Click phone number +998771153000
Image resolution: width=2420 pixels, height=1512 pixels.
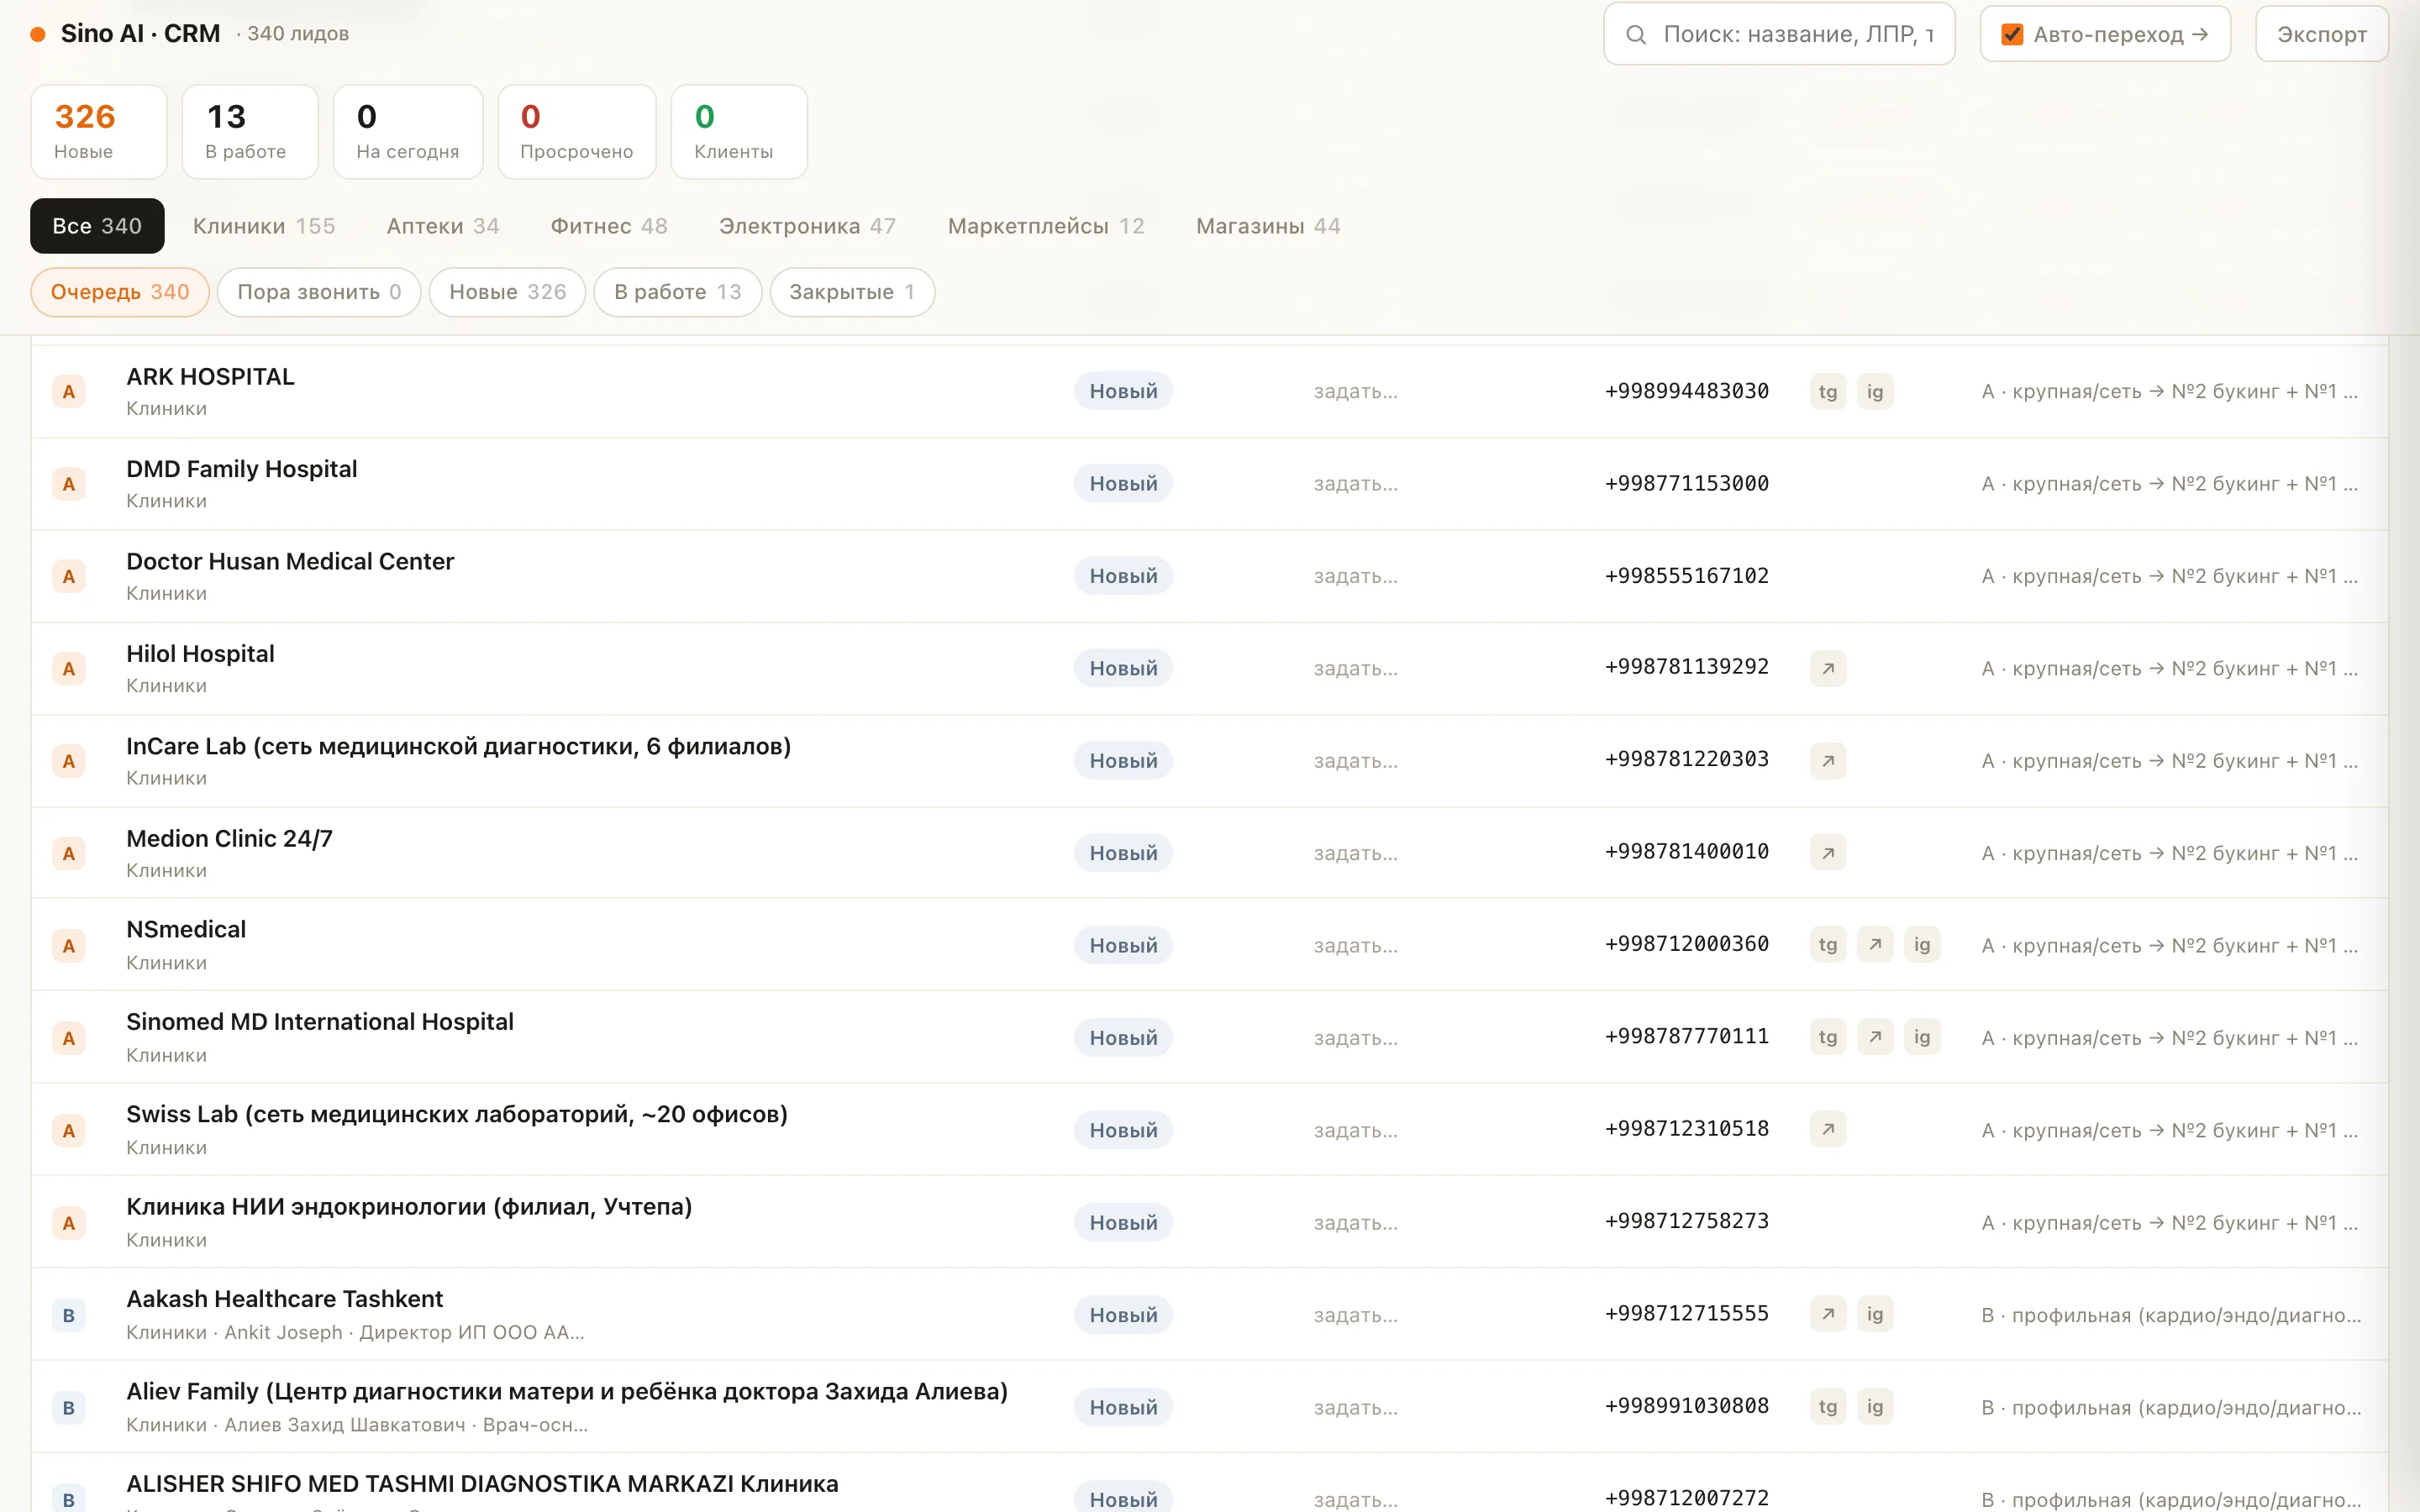pyautogui.click(x=1687, y=484)
